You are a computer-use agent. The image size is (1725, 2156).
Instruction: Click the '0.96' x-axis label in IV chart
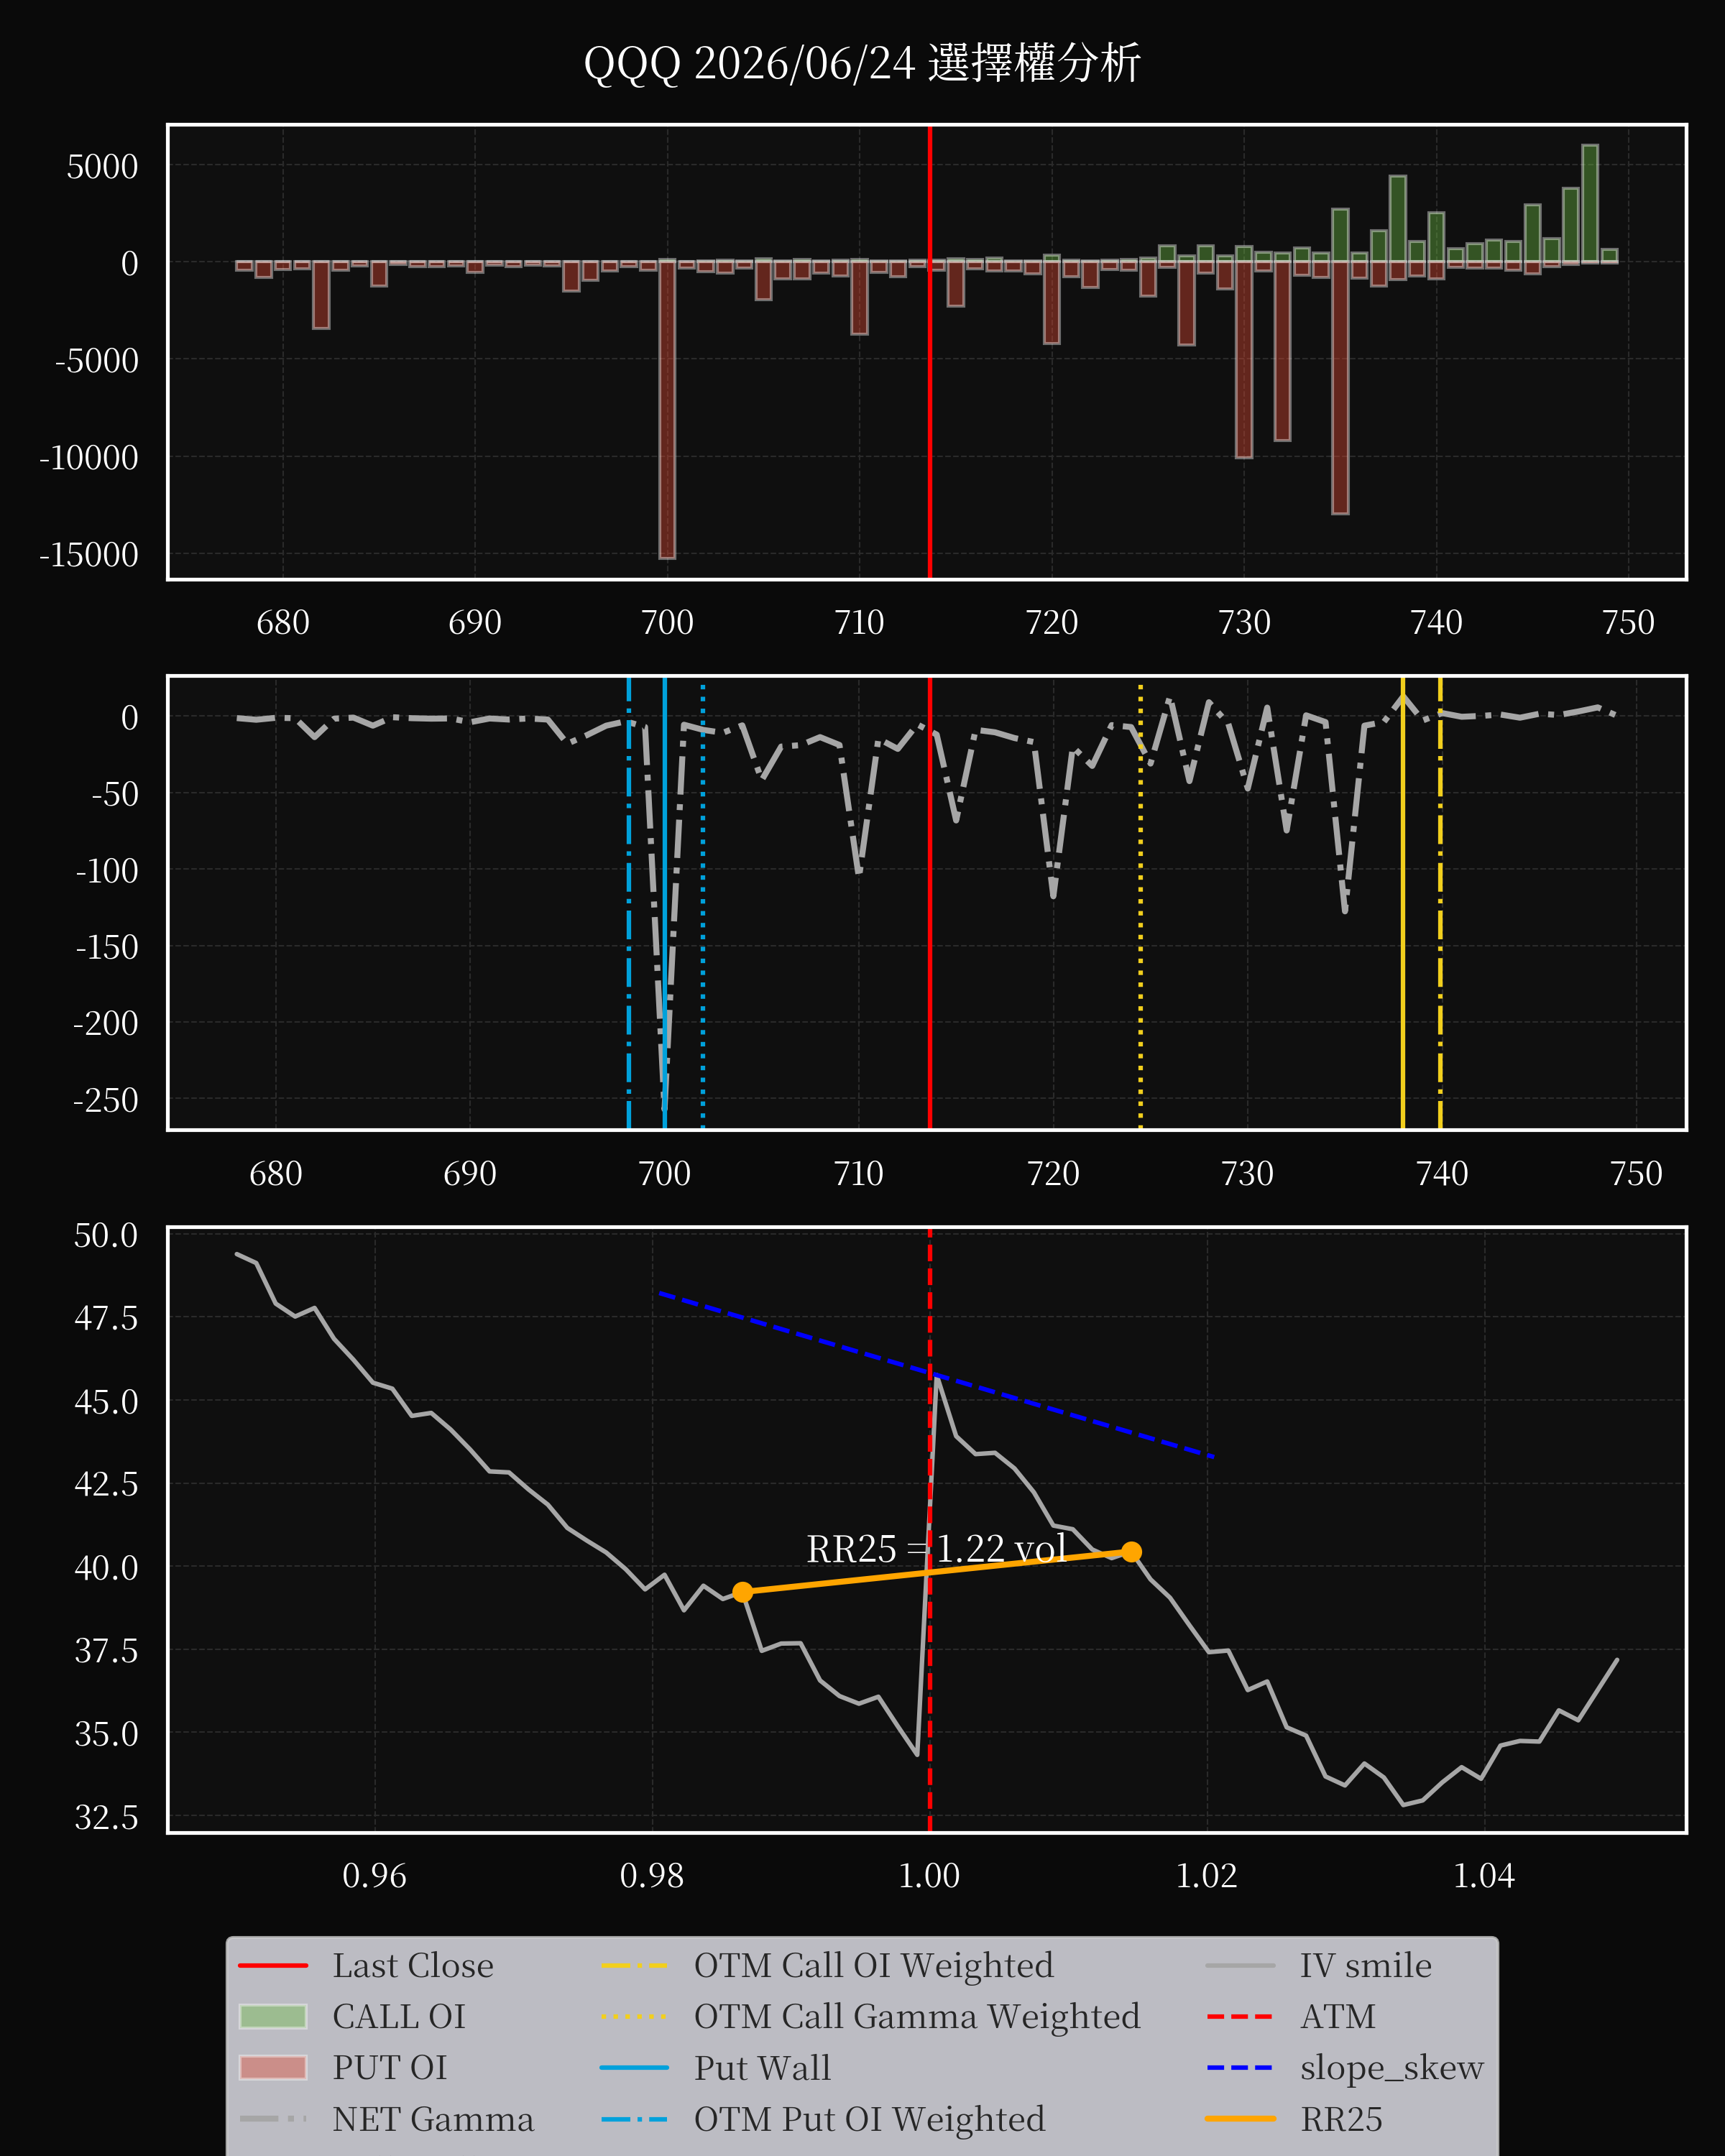tap(375, 1875)
